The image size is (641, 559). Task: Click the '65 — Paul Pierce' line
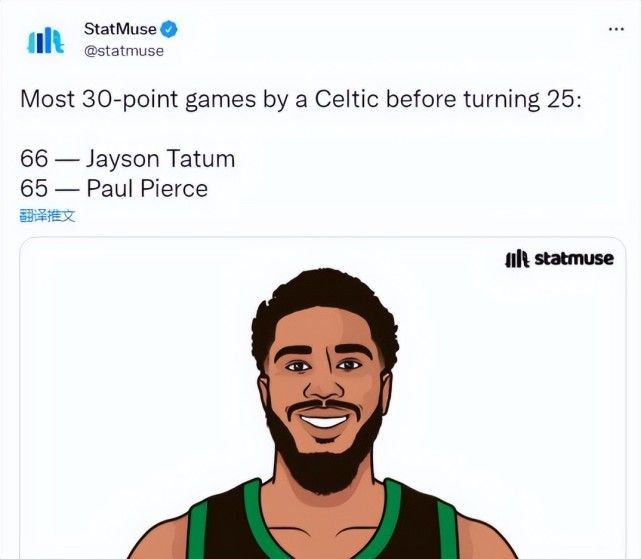point(114,189)
